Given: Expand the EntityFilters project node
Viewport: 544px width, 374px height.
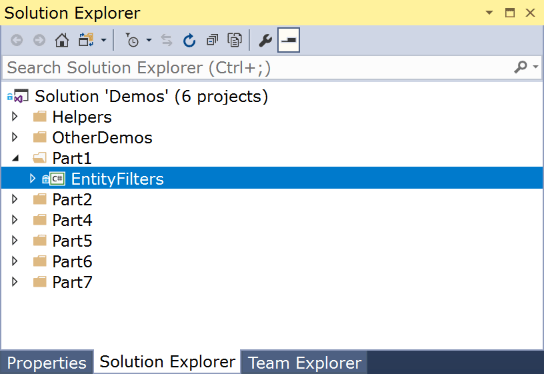Looking at the screenshot, I should (x=32, y=179).
